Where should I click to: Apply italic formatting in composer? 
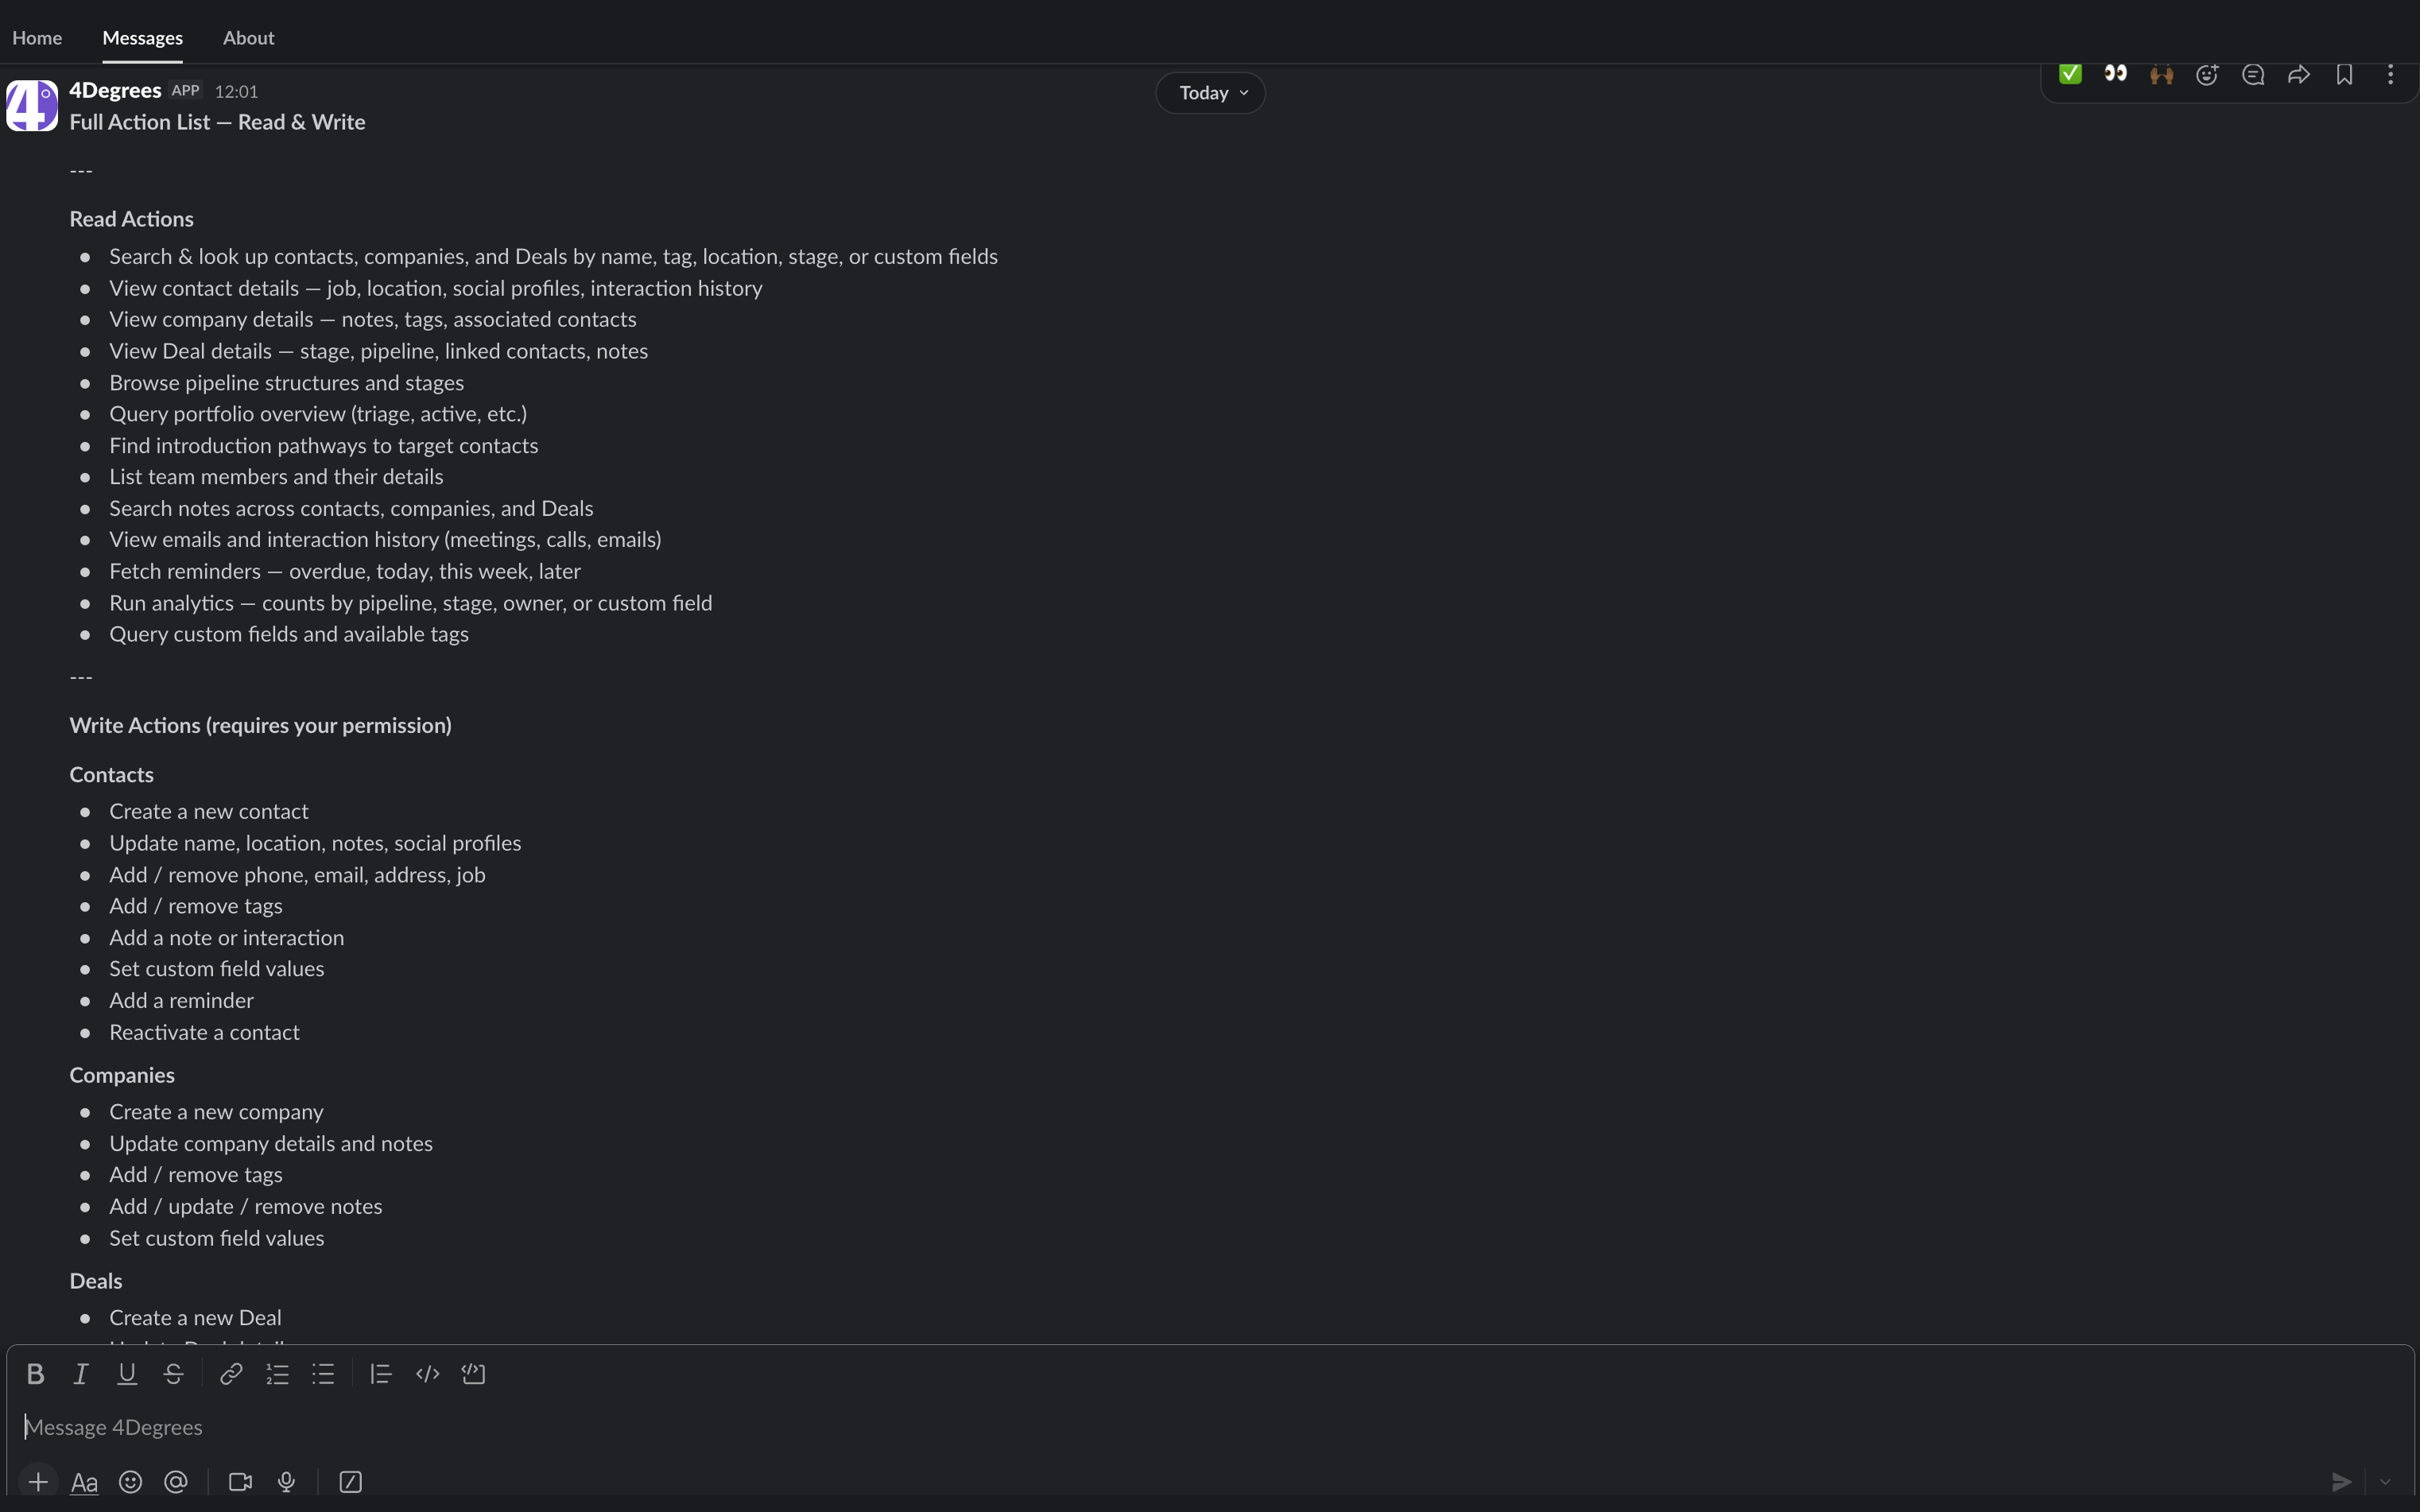tap(81, 1374)
